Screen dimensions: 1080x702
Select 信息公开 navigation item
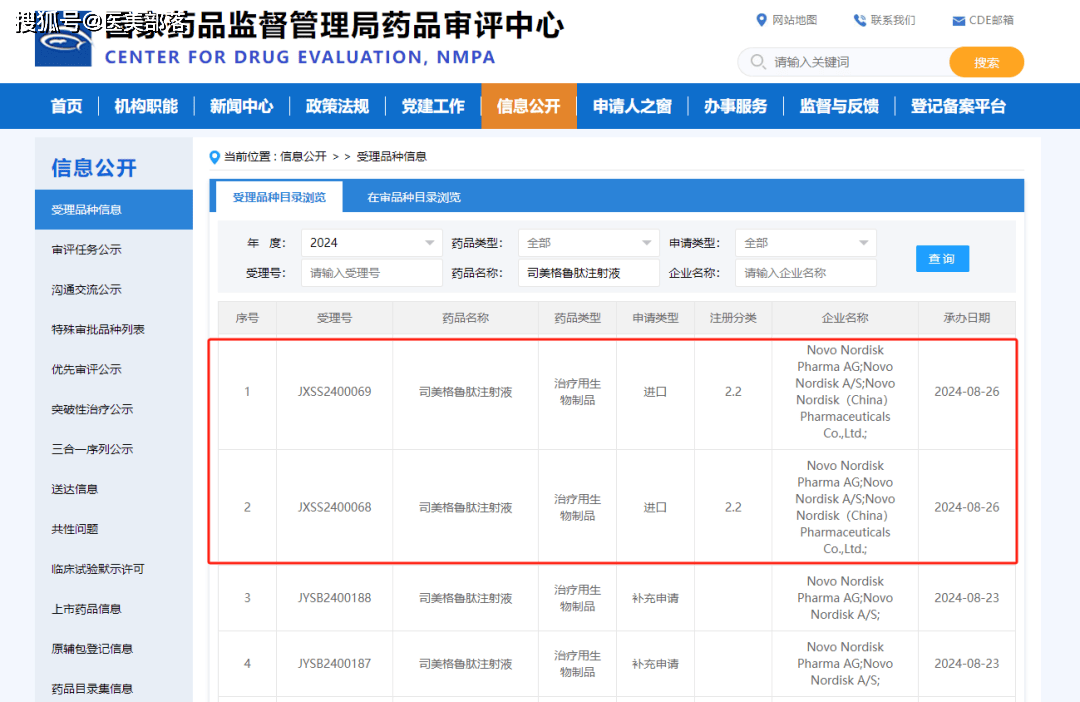529,106
